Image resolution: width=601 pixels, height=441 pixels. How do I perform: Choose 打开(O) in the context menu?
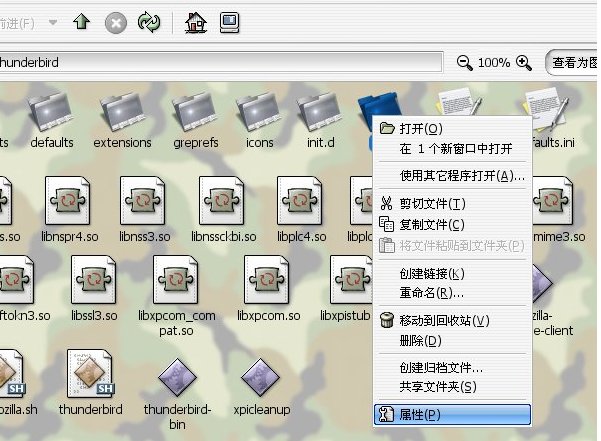(x=452, y=128)
